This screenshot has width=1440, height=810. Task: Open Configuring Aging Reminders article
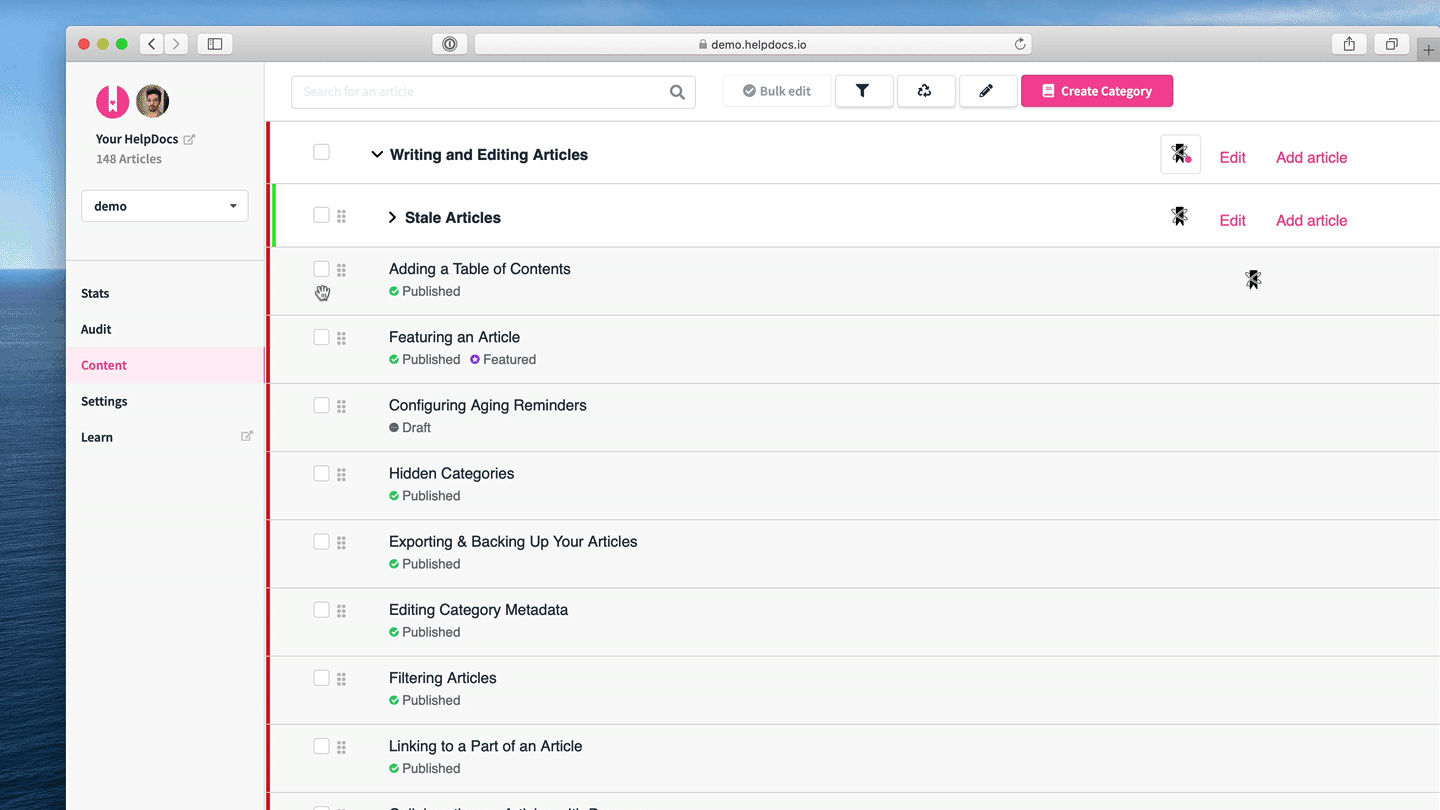pos(488,405)
